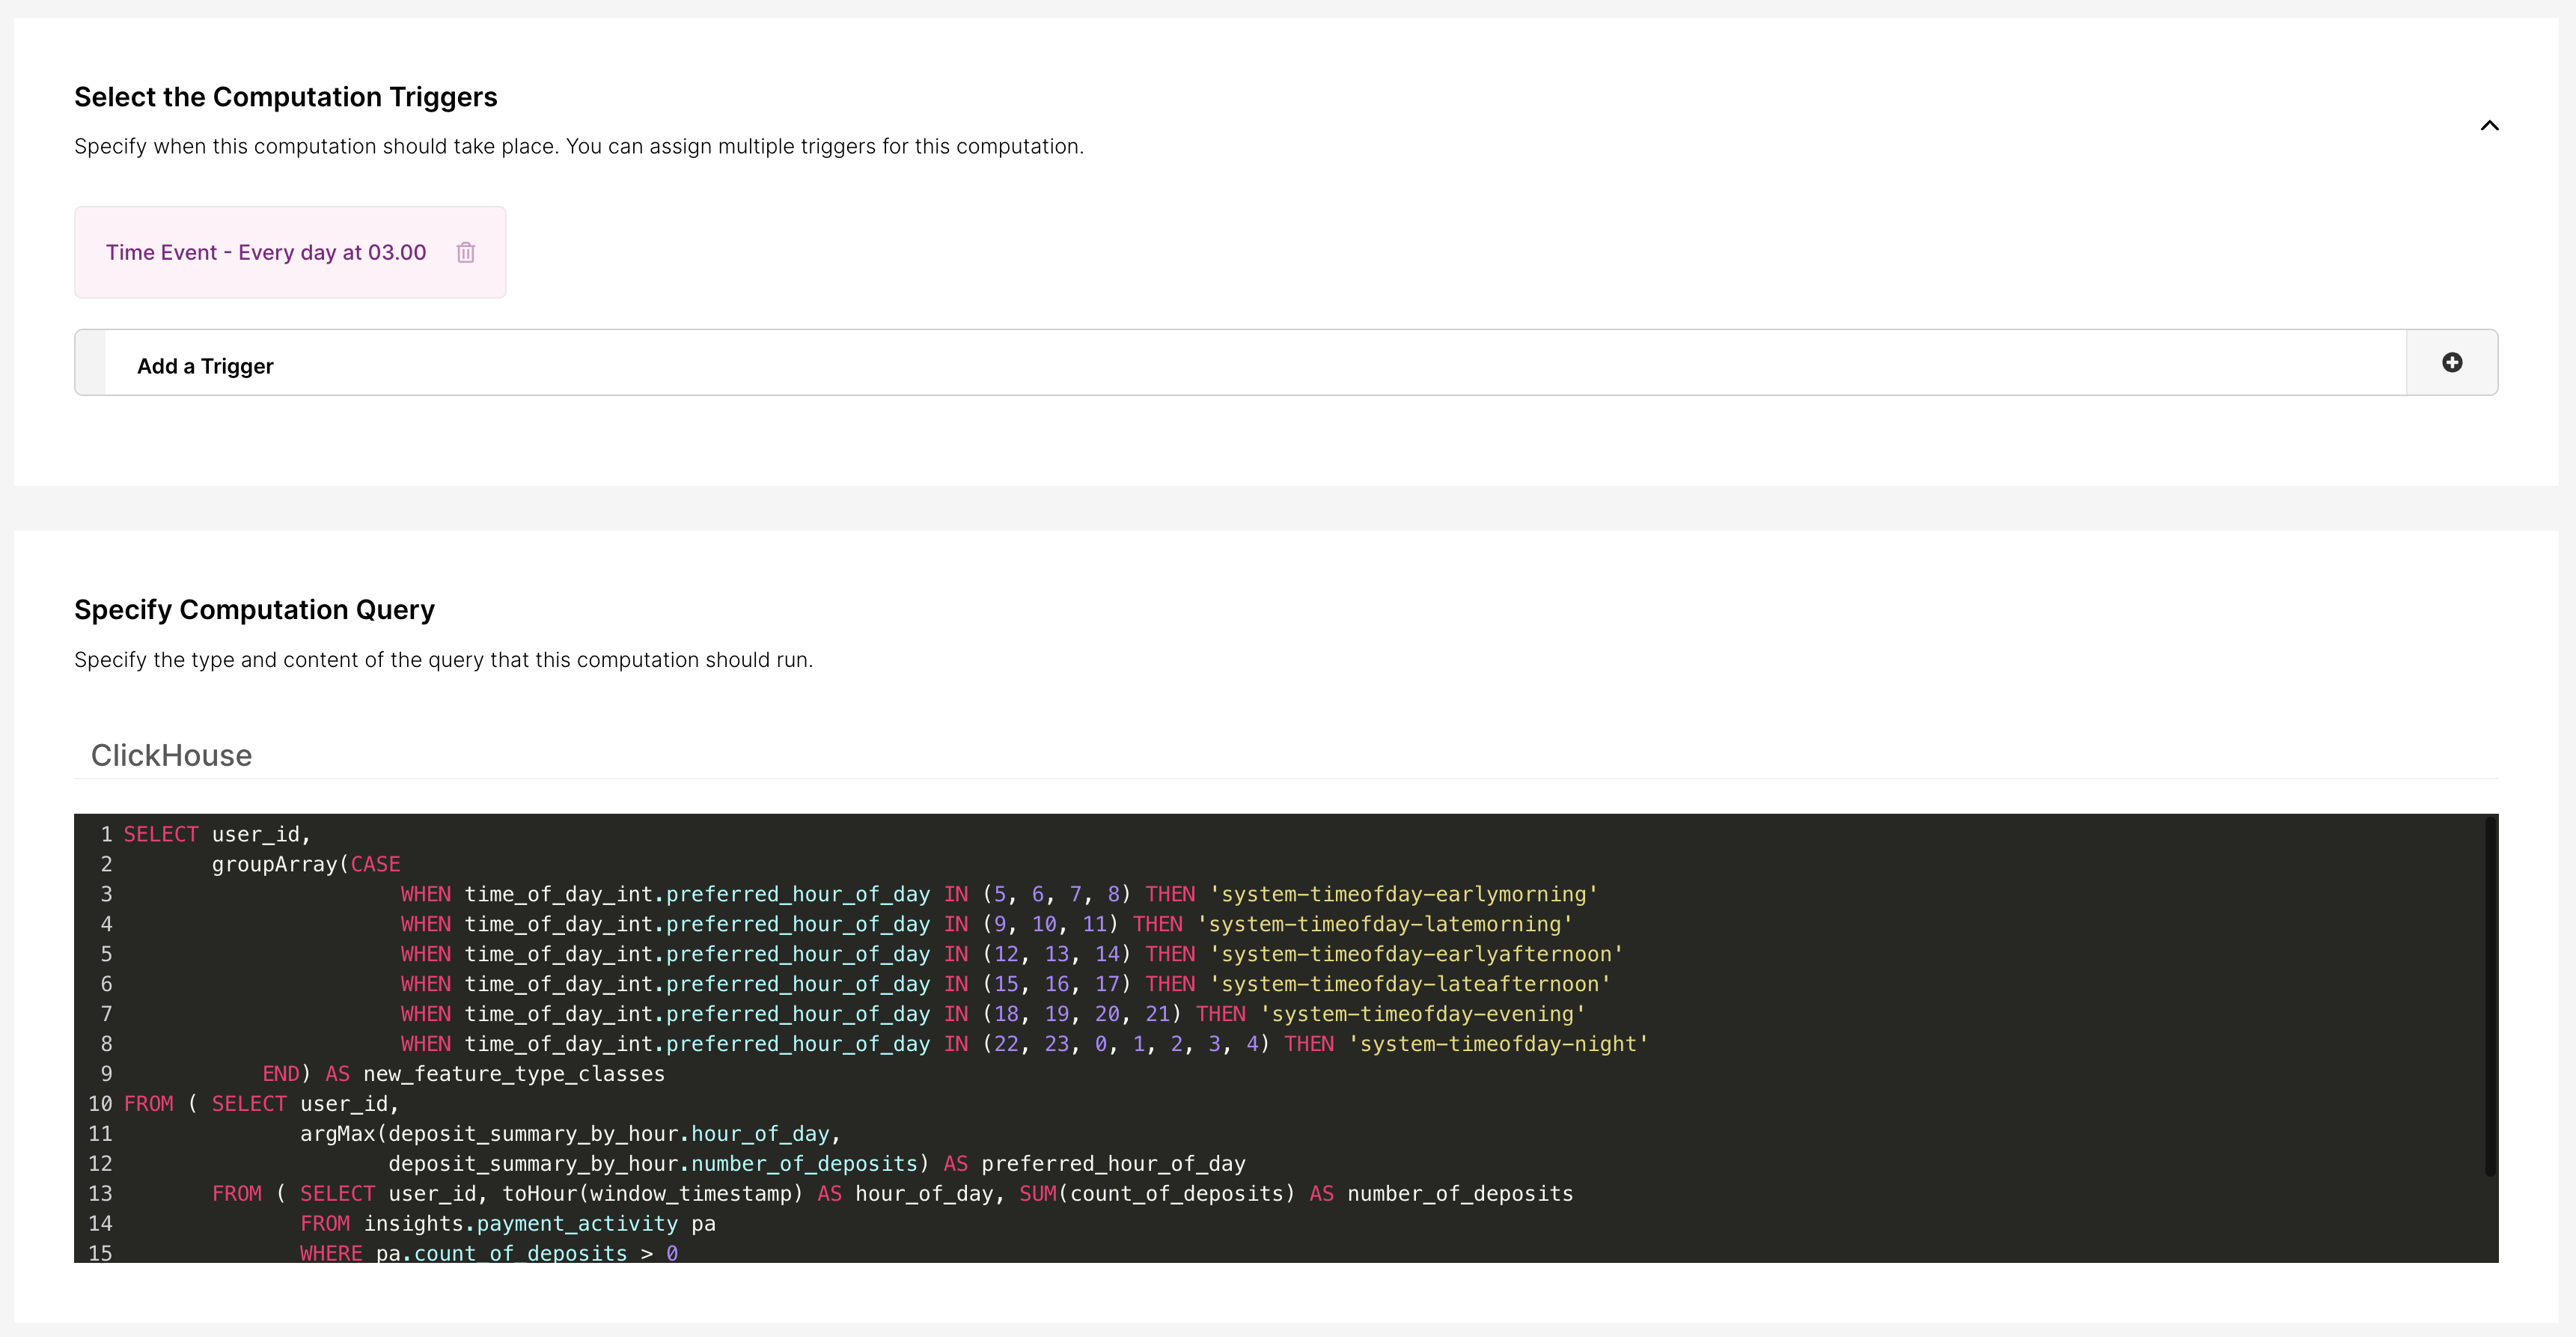Click 'system-timeofday-evening' string
The height and width of the screenshot is (1337, 2576).
[1423, 1014]
